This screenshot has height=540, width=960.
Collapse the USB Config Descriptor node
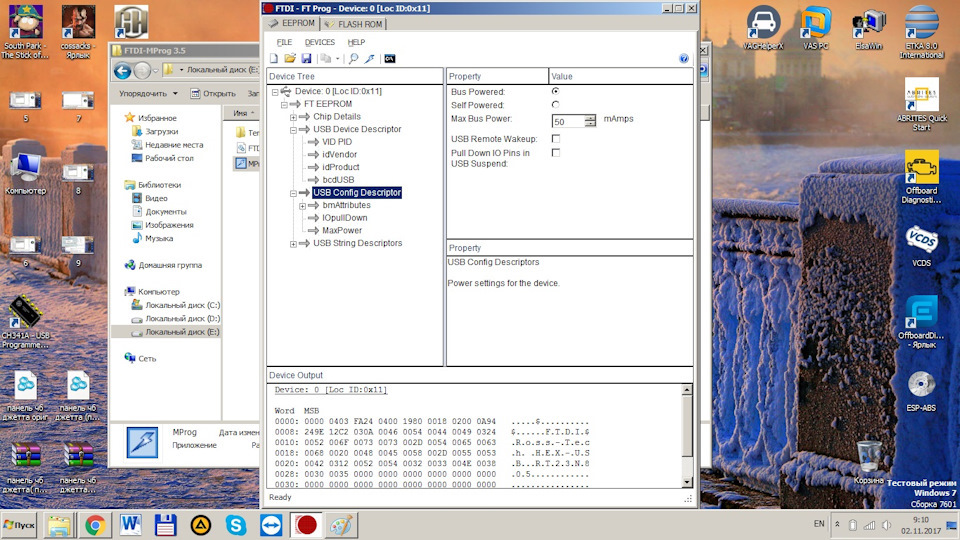pos(293,193)
